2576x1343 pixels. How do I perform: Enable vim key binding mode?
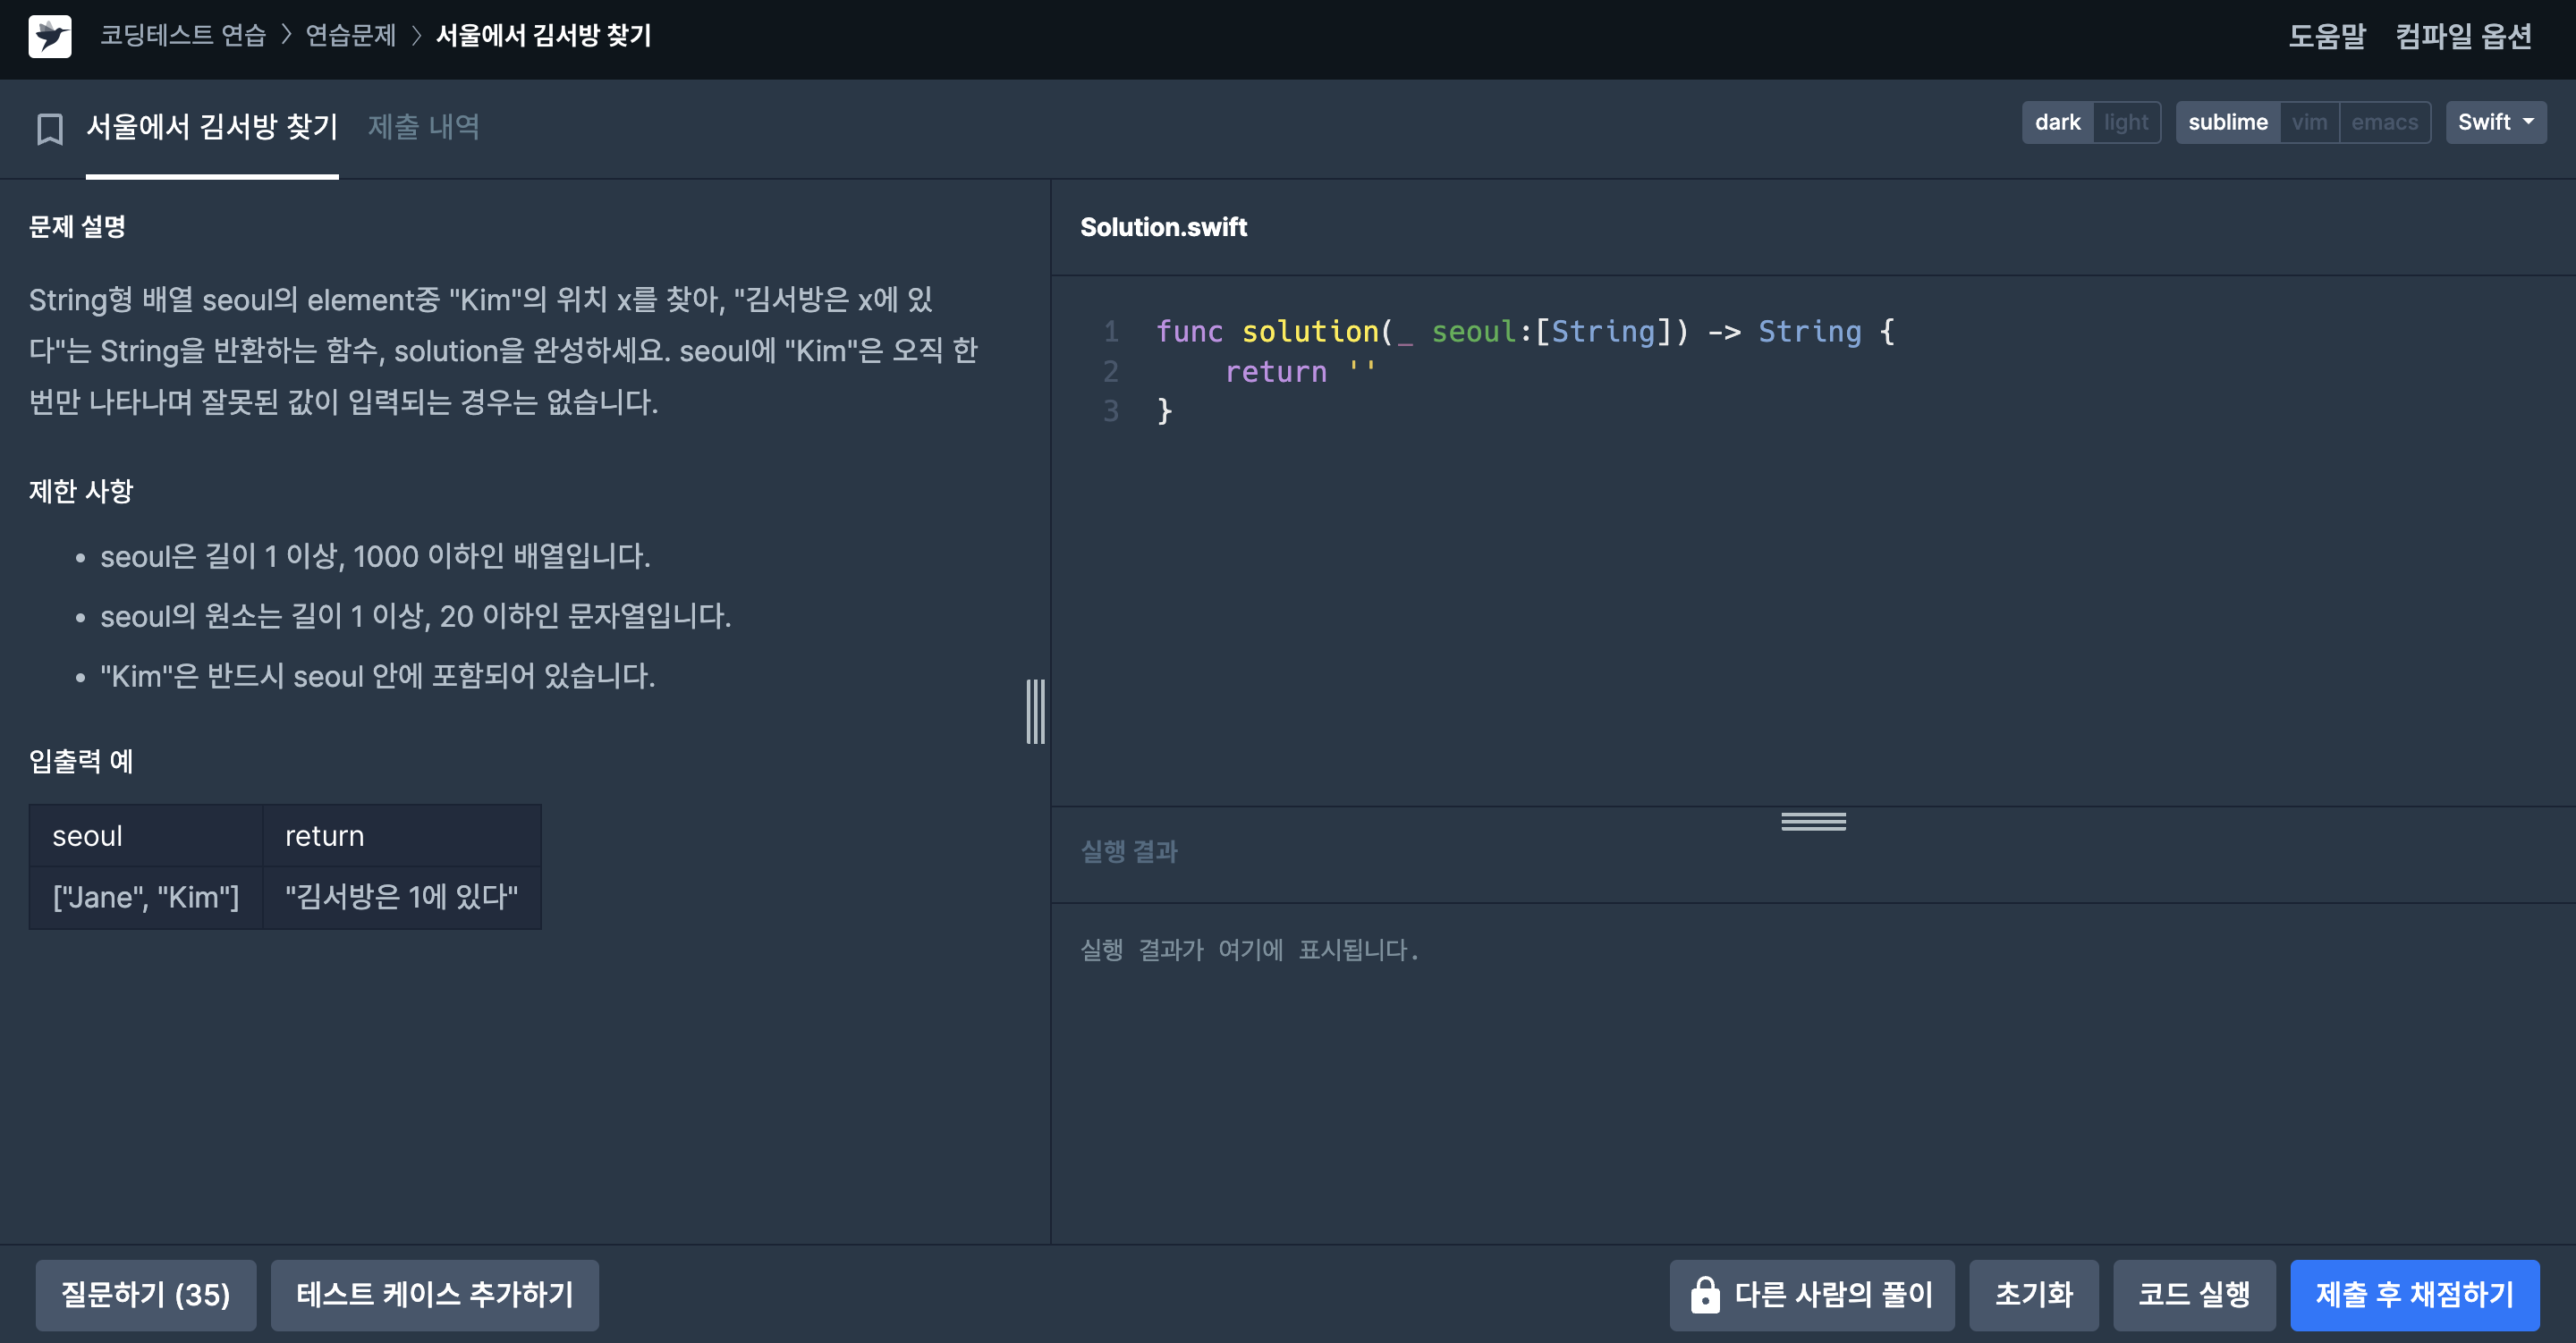pos(2309,122)
